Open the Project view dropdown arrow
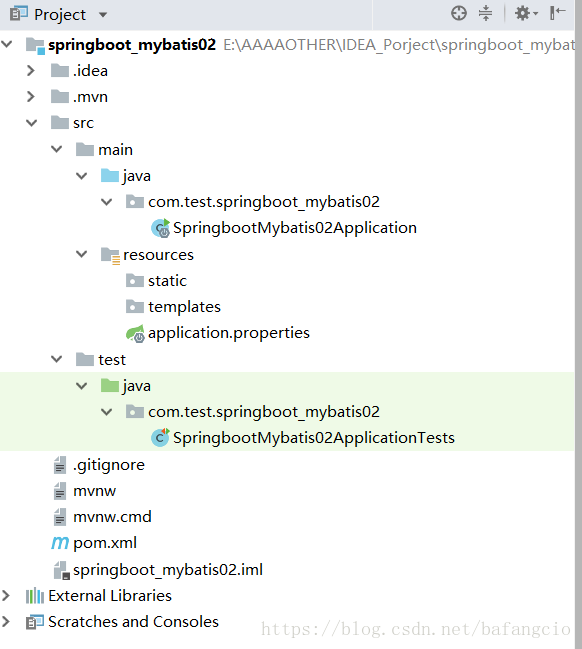The height and width of the screenshot is (649, 582). pos(103,15)
